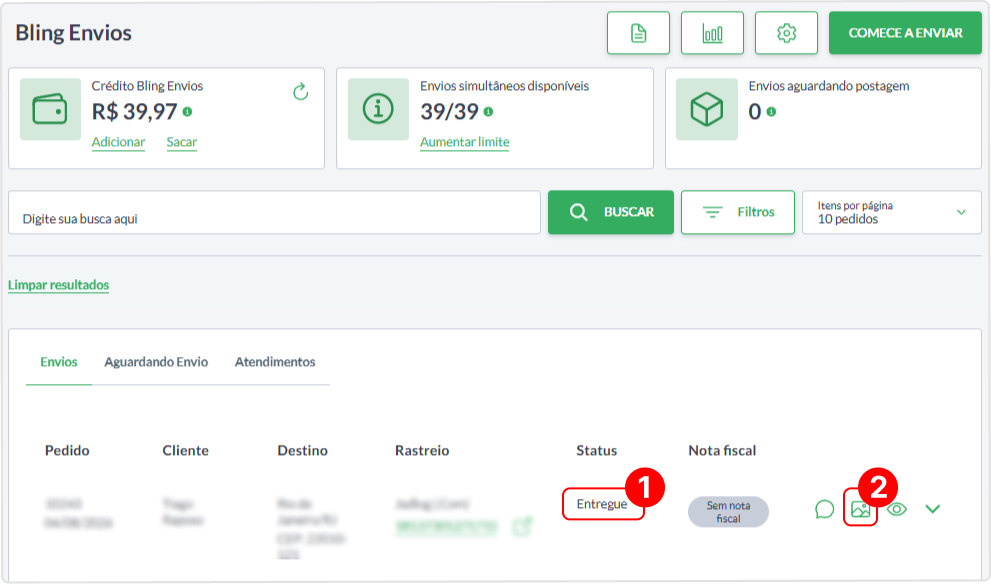
Task: Click the Pedido column header
Action: pos(67,451)
